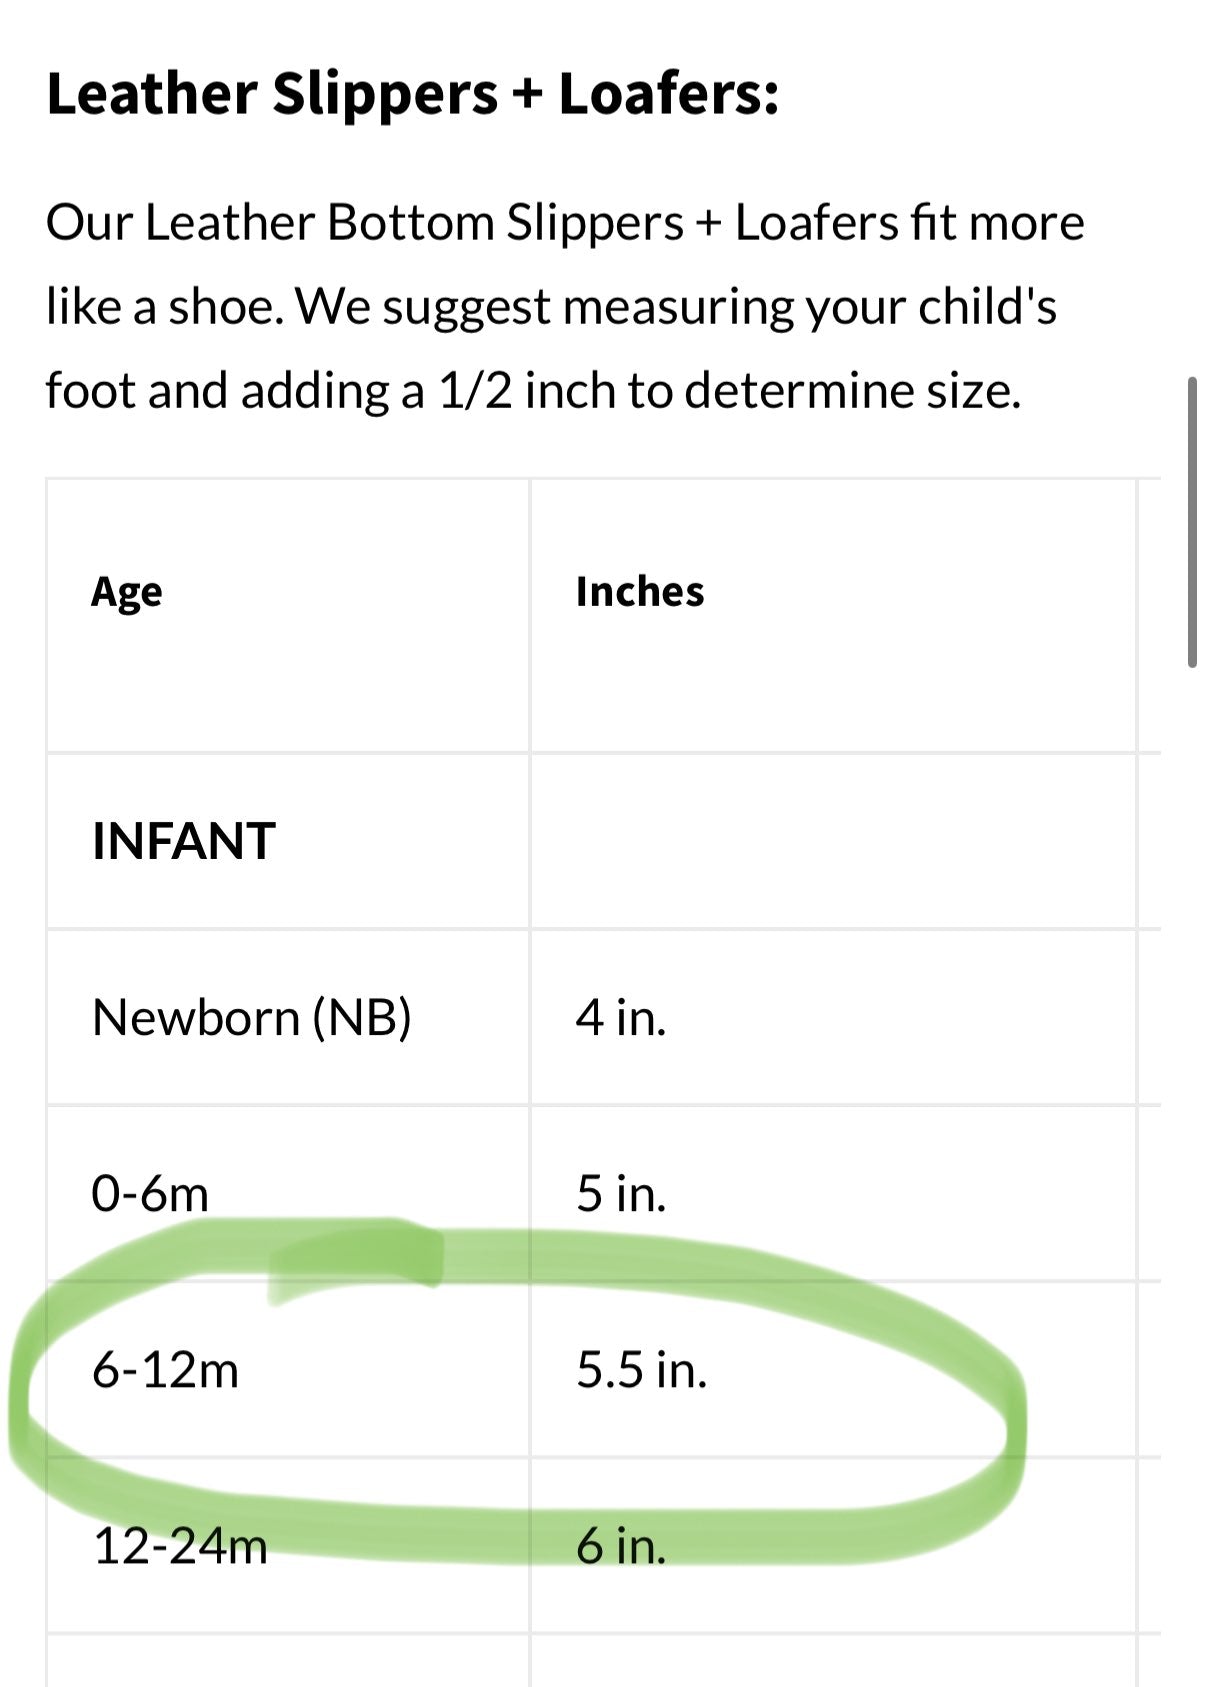This screenshot has height=1687, width=1206.
Task: Click the vertical scrollbar on the right edge
Action: click(x=1191, y=521)
